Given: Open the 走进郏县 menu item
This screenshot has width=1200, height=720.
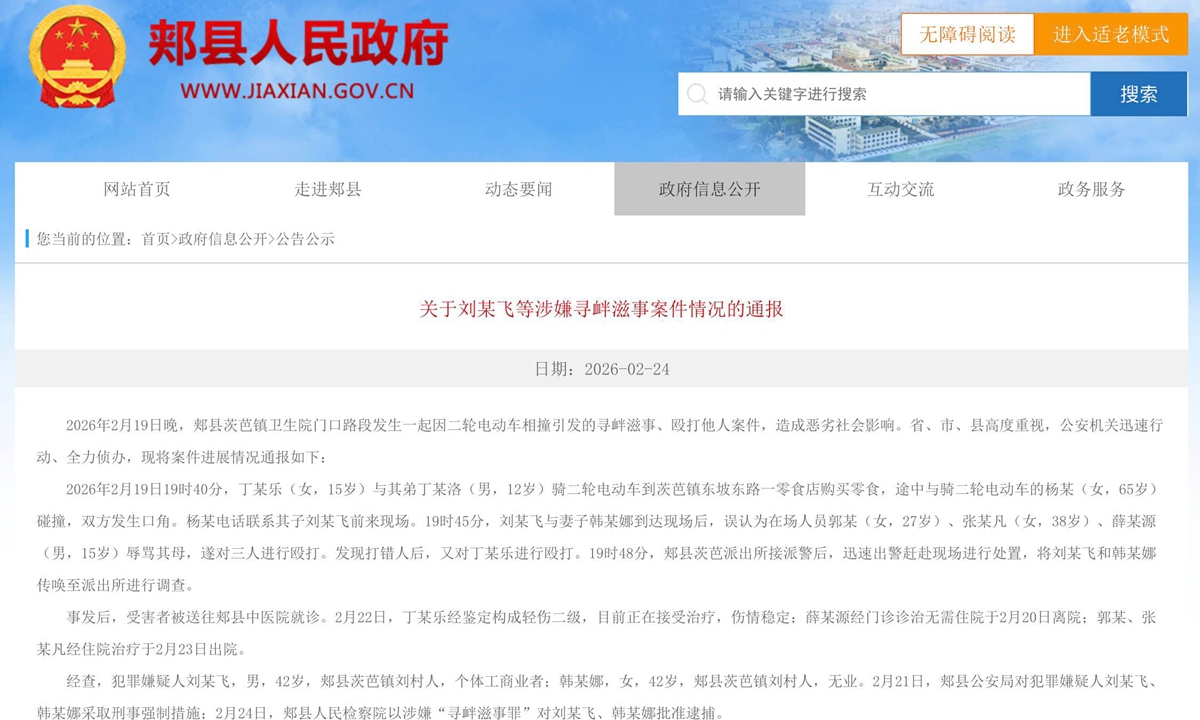Looking at the screenshot, I should (x=328, y=189).
